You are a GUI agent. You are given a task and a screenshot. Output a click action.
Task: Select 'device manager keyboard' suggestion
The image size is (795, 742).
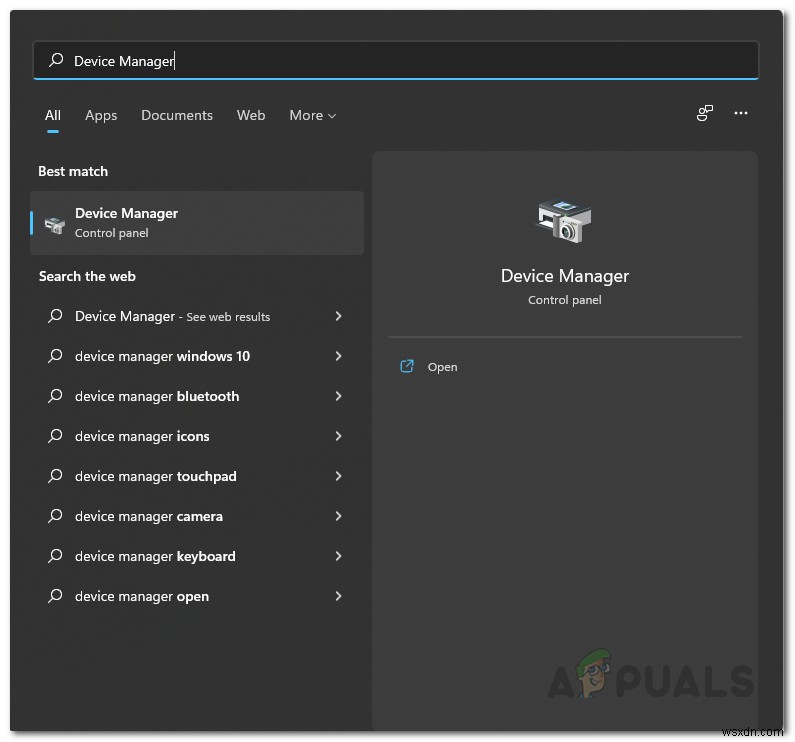click(197, 556)
